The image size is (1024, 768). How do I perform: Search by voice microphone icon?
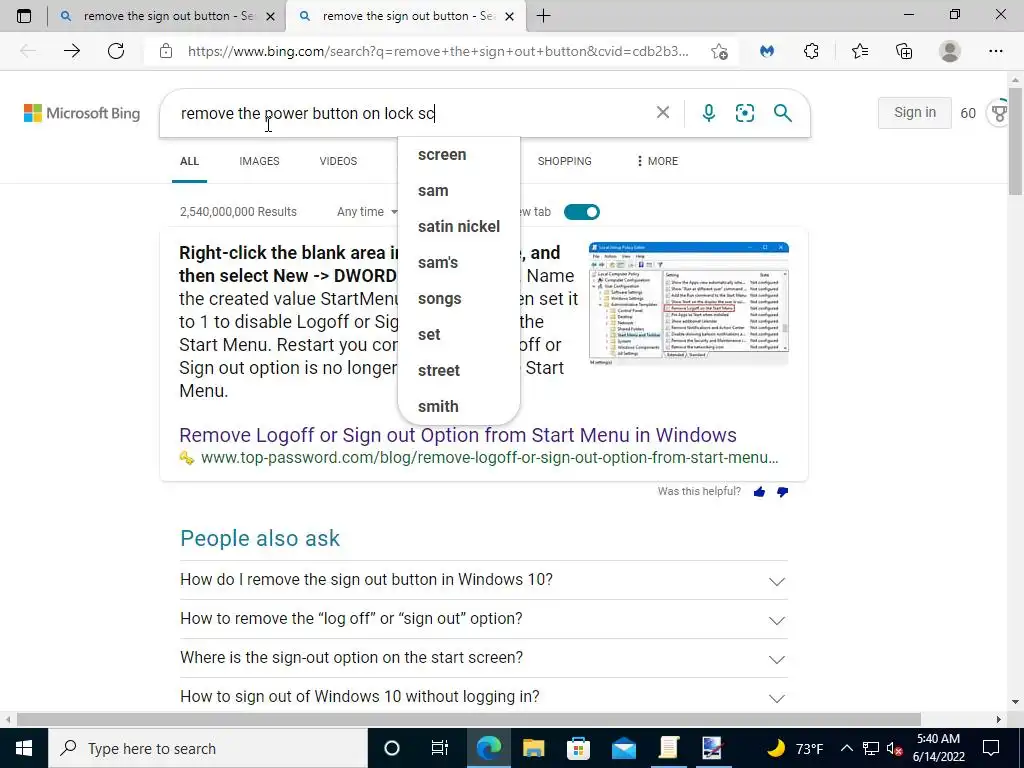pos(709,113)
